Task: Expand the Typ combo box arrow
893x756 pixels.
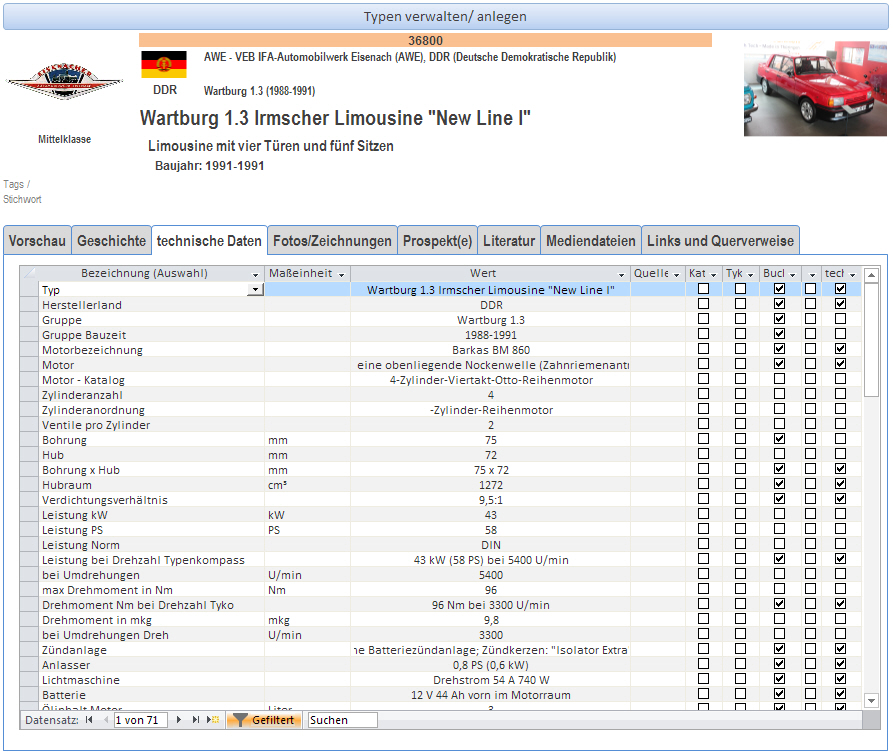Action: point(255,290)
